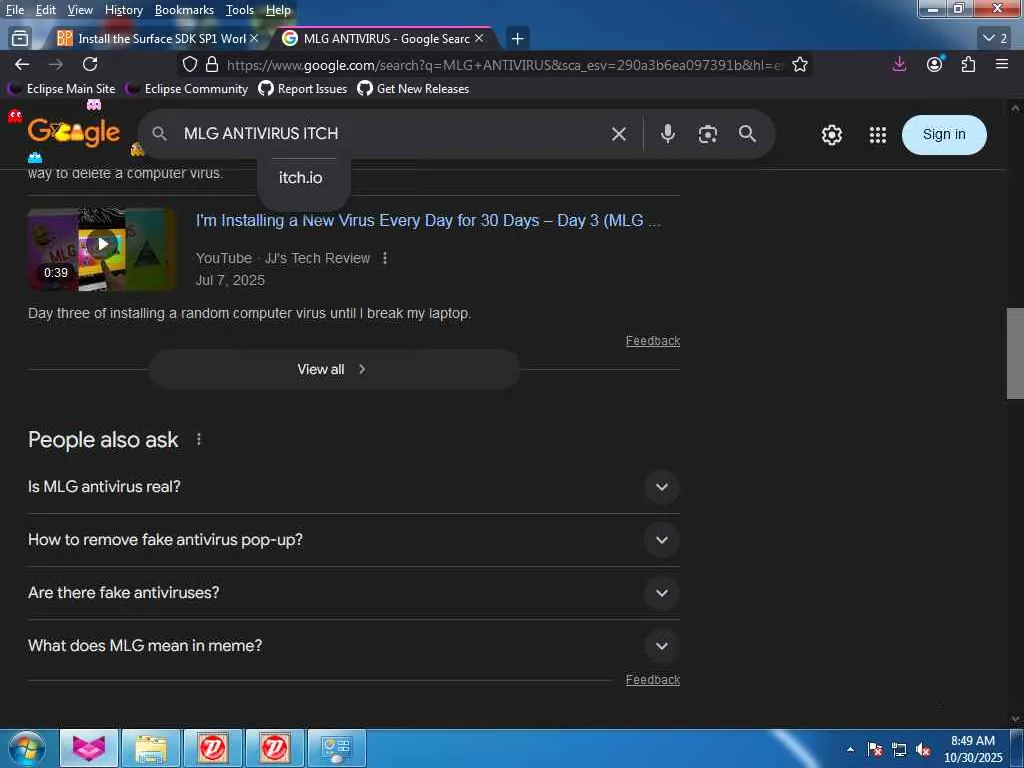Click the Sign in button
The height and width of the screenshot is (768, 1024).
pyautogui.click(x=944, y=135)
